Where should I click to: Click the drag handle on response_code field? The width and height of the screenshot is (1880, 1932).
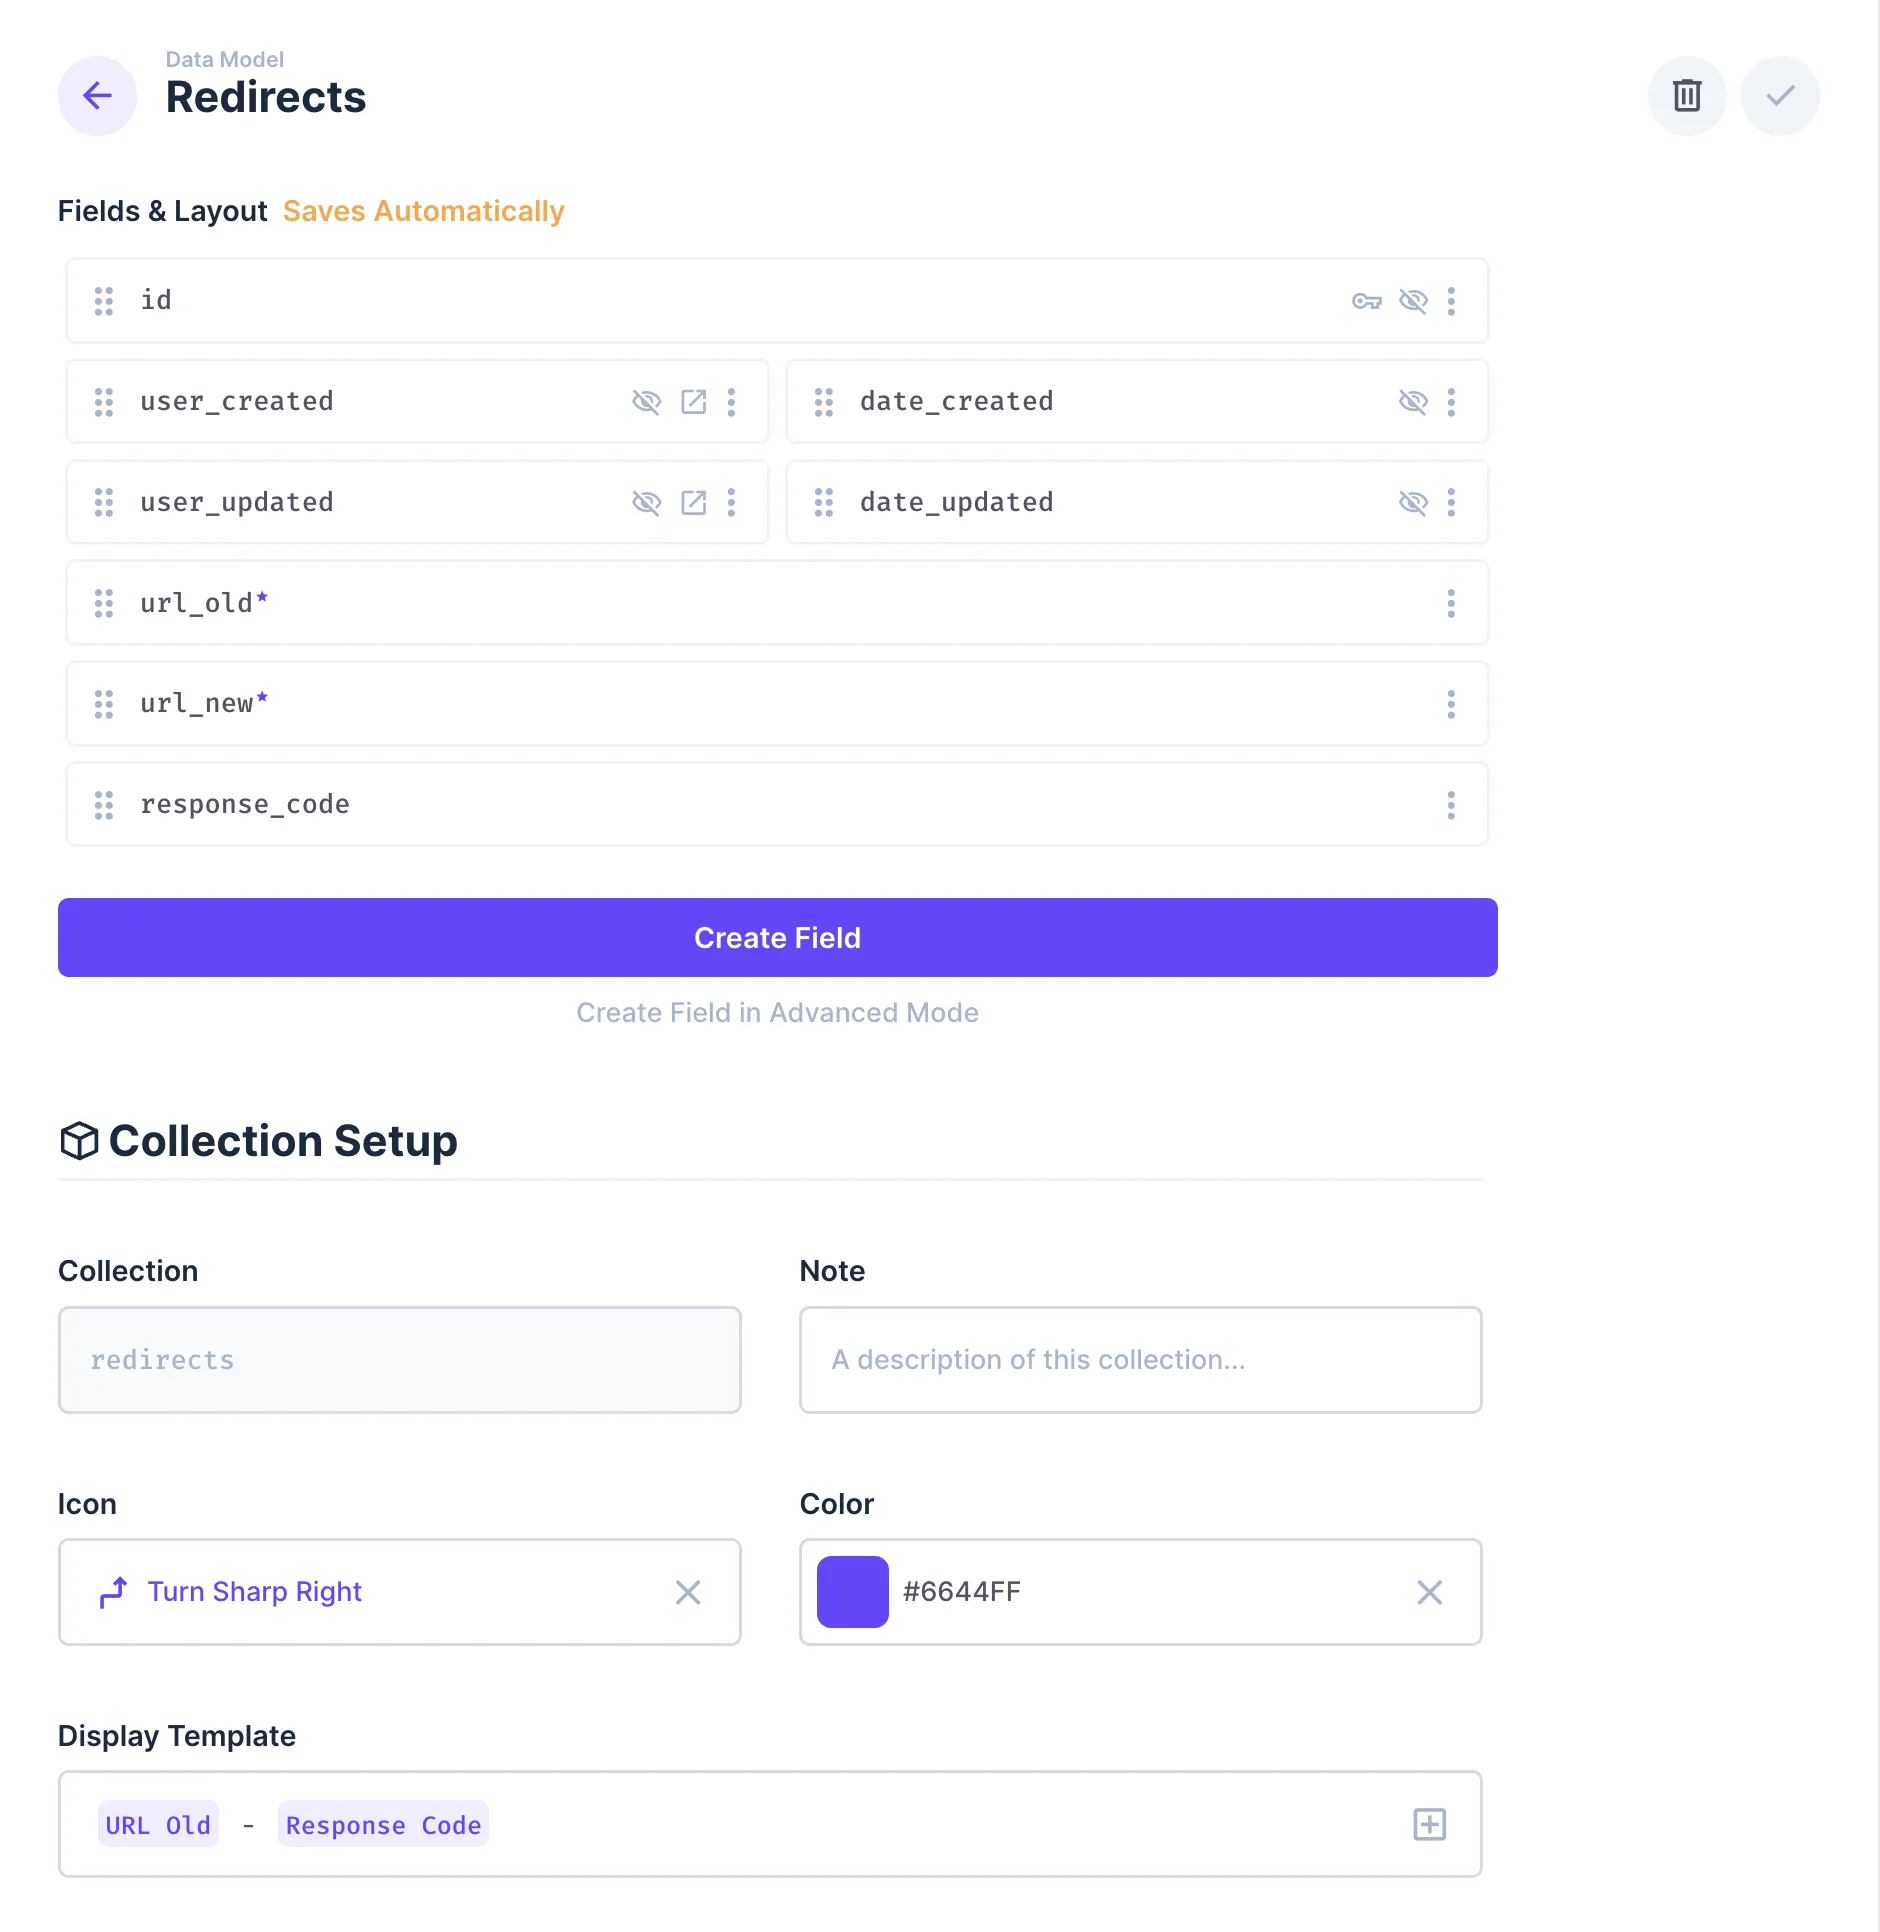(x=104, y=804)
